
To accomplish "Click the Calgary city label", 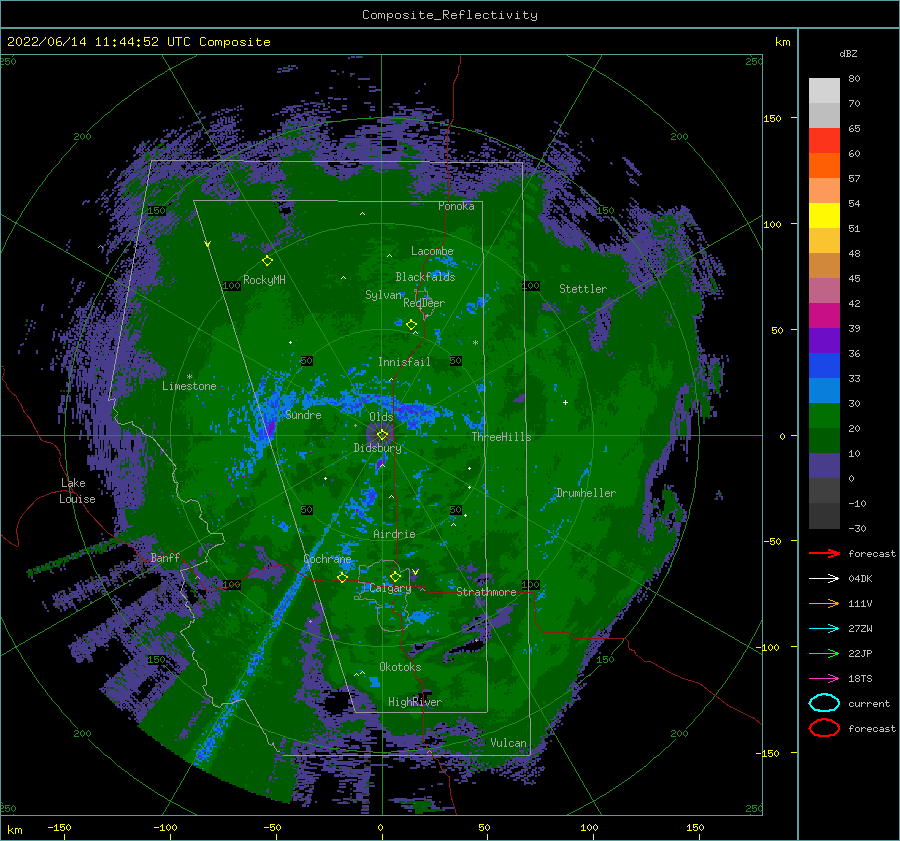I will tap(390, 588).
